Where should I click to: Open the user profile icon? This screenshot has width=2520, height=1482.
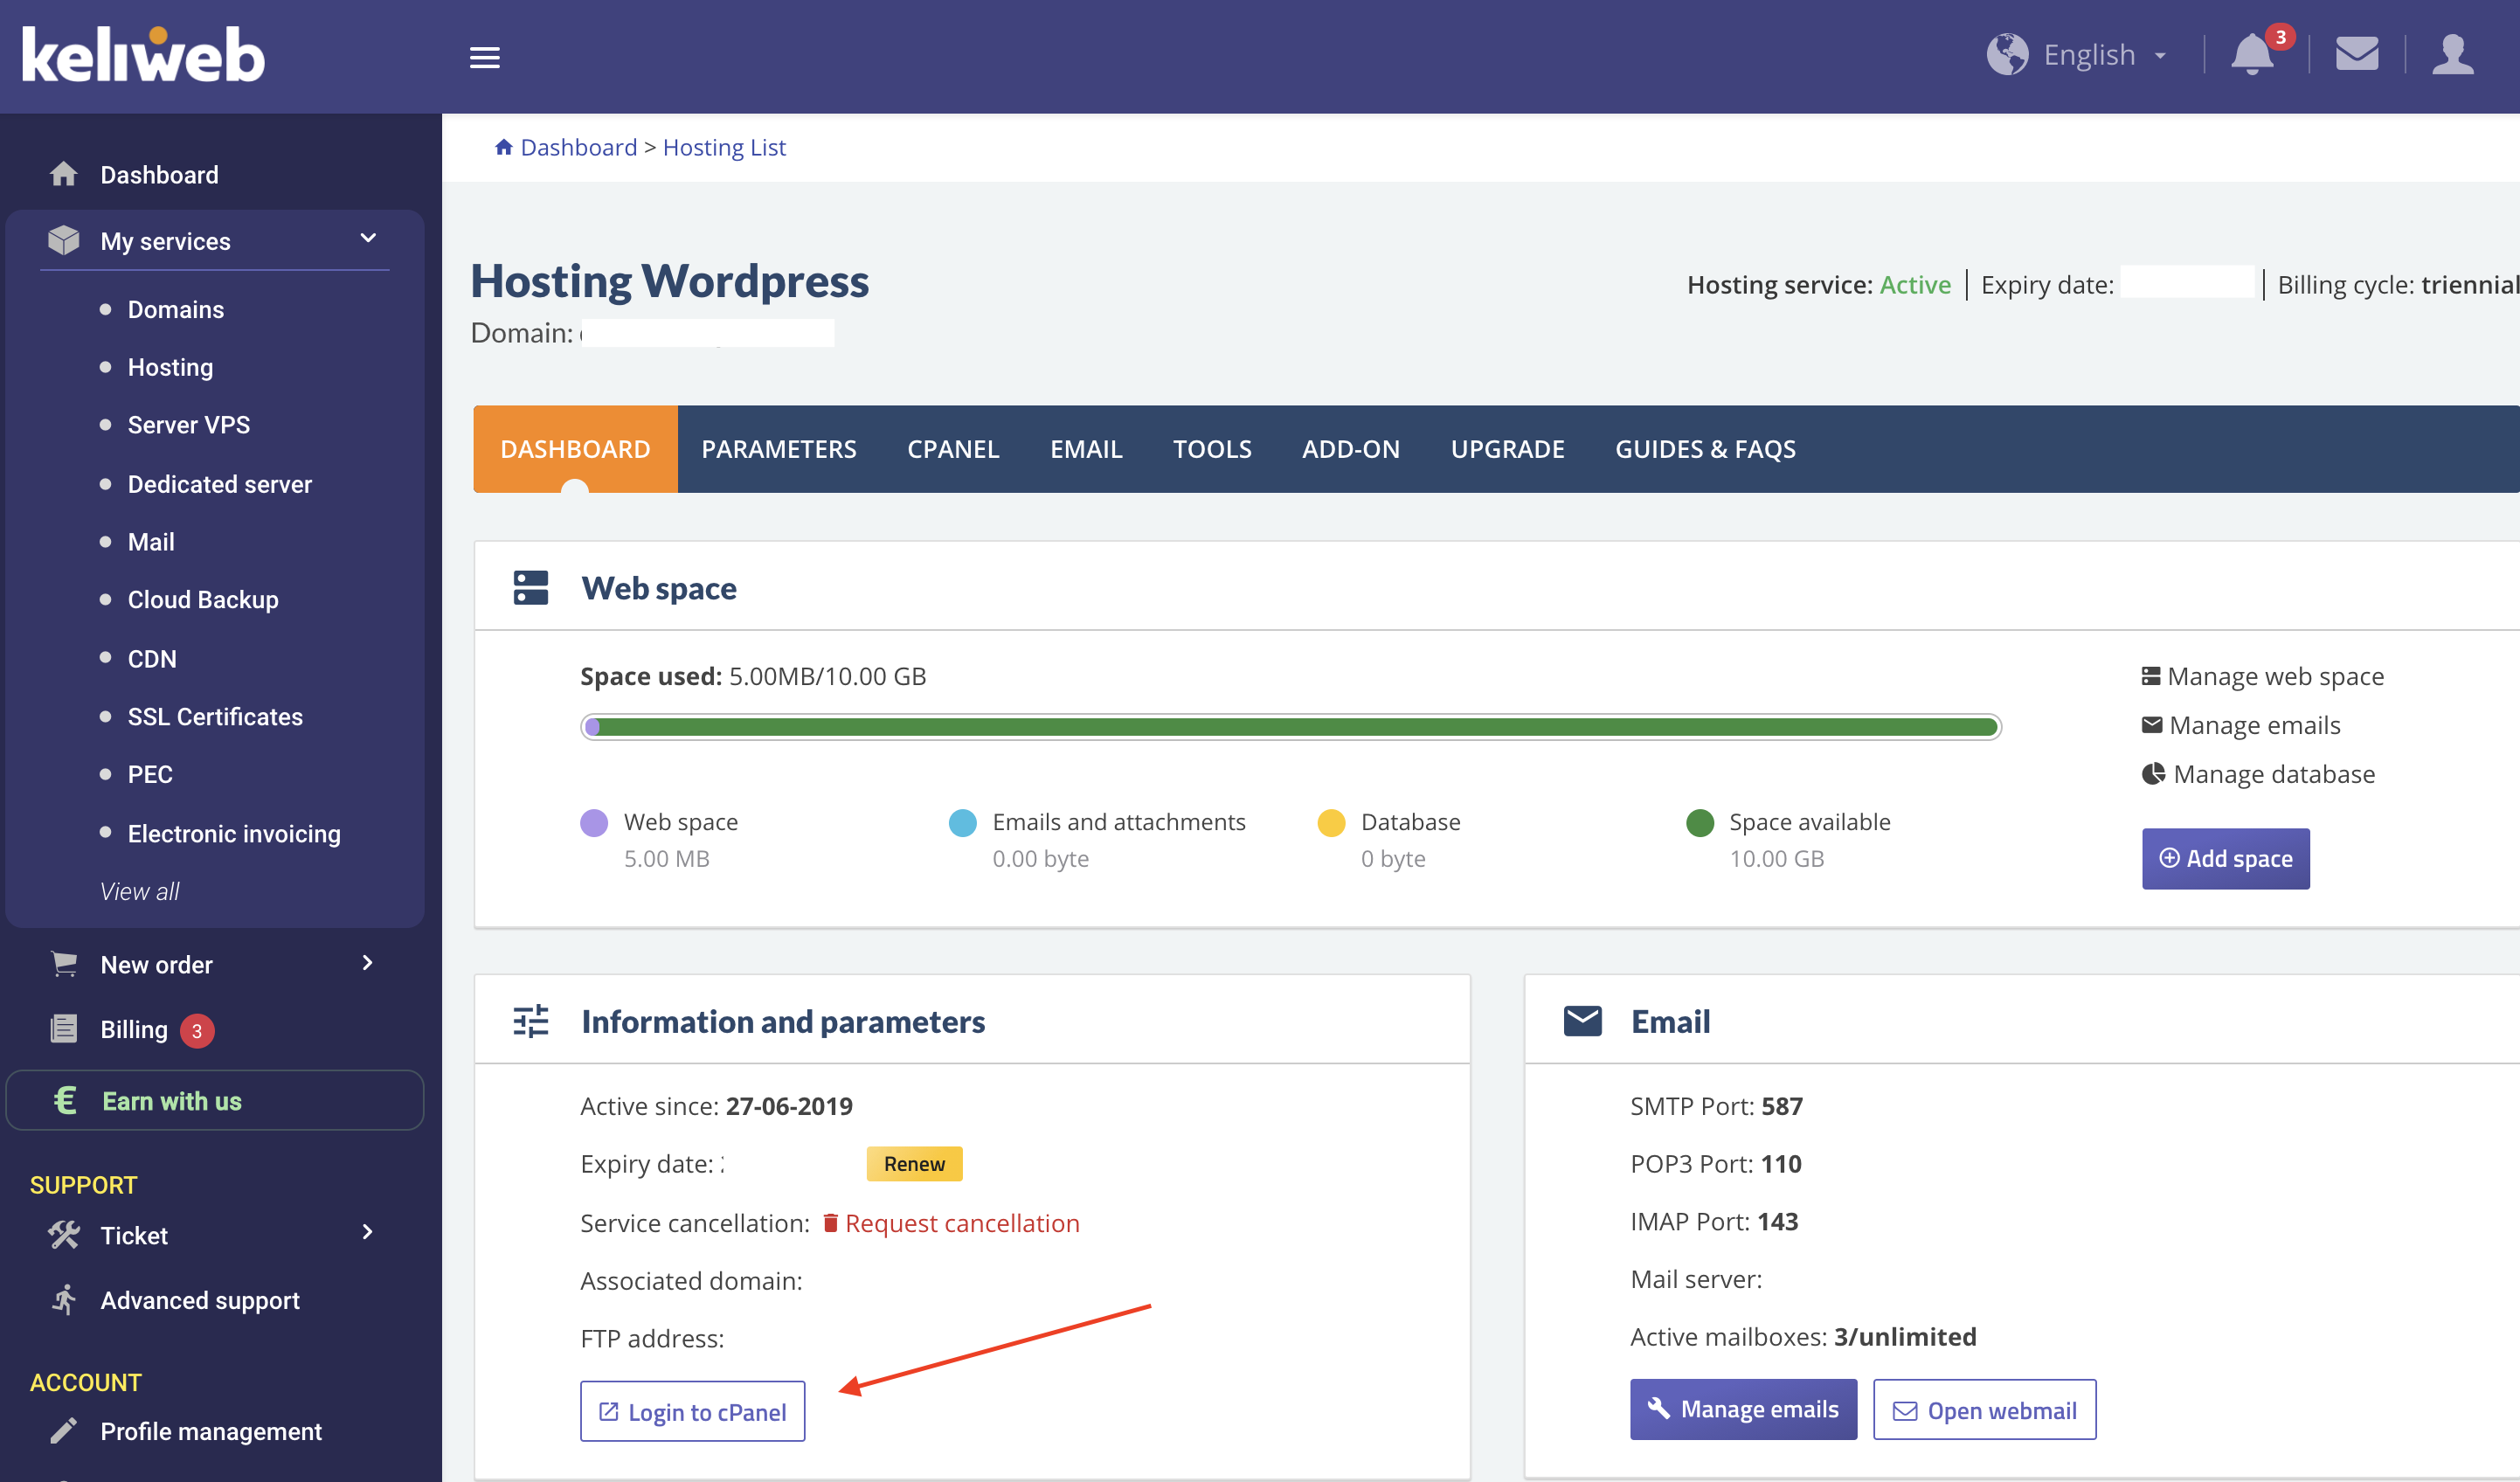click(x=2453, y=54)
